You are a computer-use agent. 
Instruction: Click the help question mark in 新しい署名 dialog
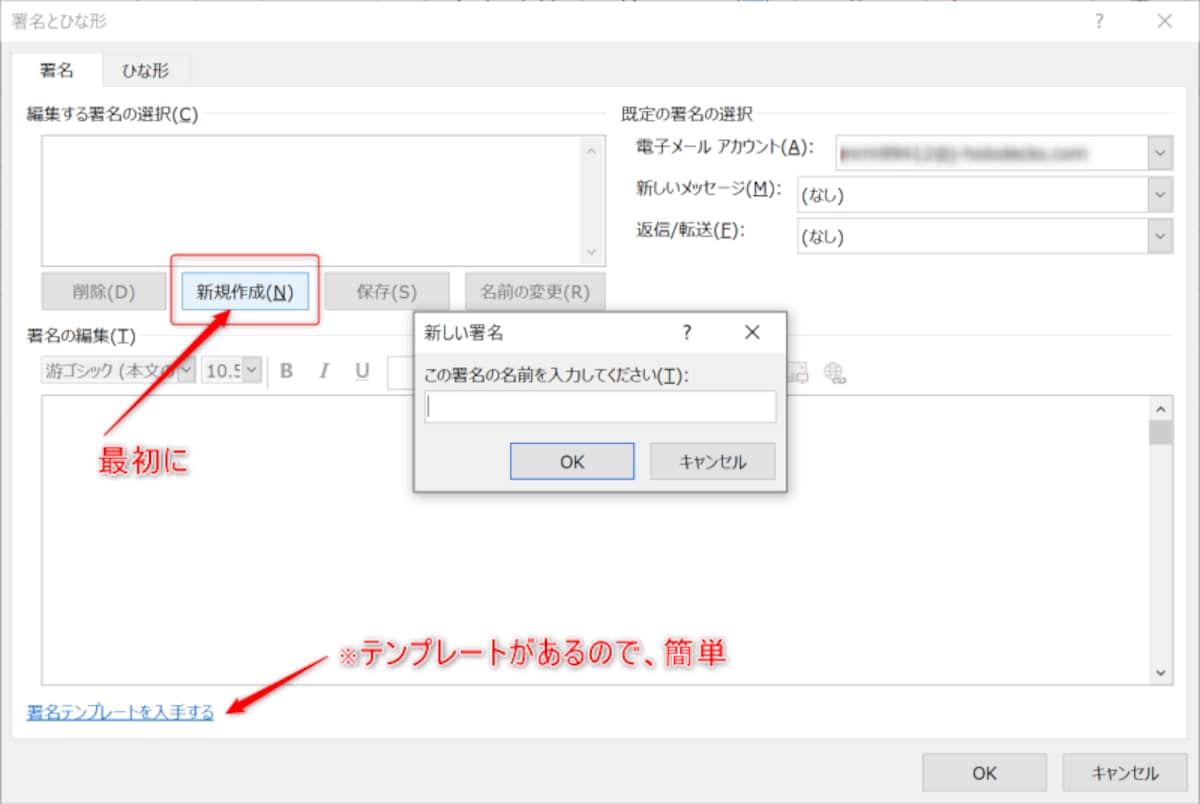(x=687, y=332)
